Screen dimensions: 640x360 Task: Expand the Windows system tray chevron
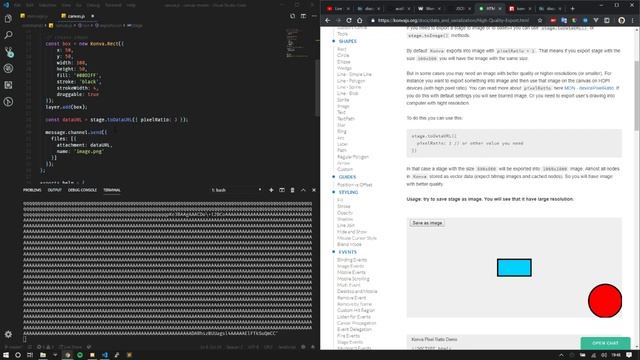(561, 355)
